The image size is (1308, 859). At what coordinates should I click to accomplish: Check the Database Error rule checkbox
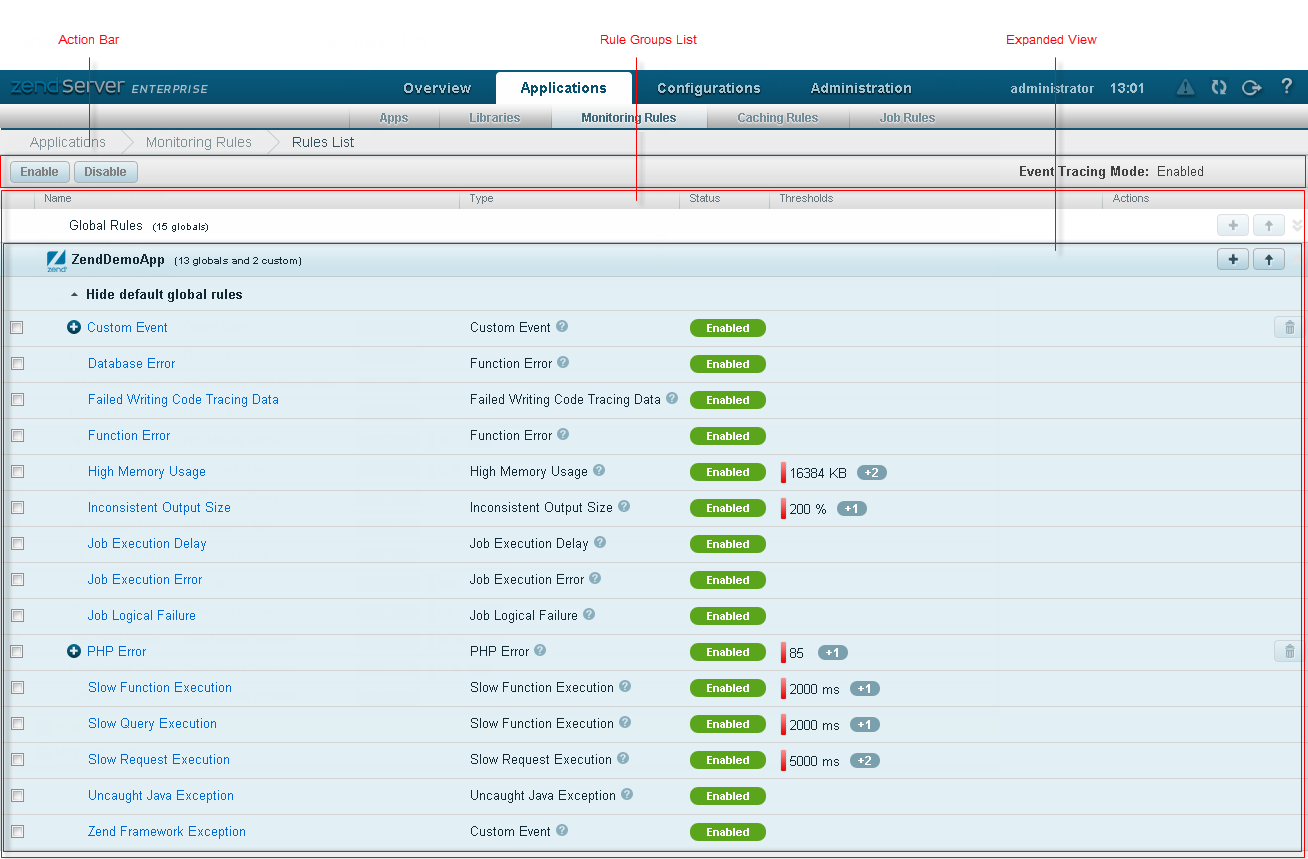17,364
